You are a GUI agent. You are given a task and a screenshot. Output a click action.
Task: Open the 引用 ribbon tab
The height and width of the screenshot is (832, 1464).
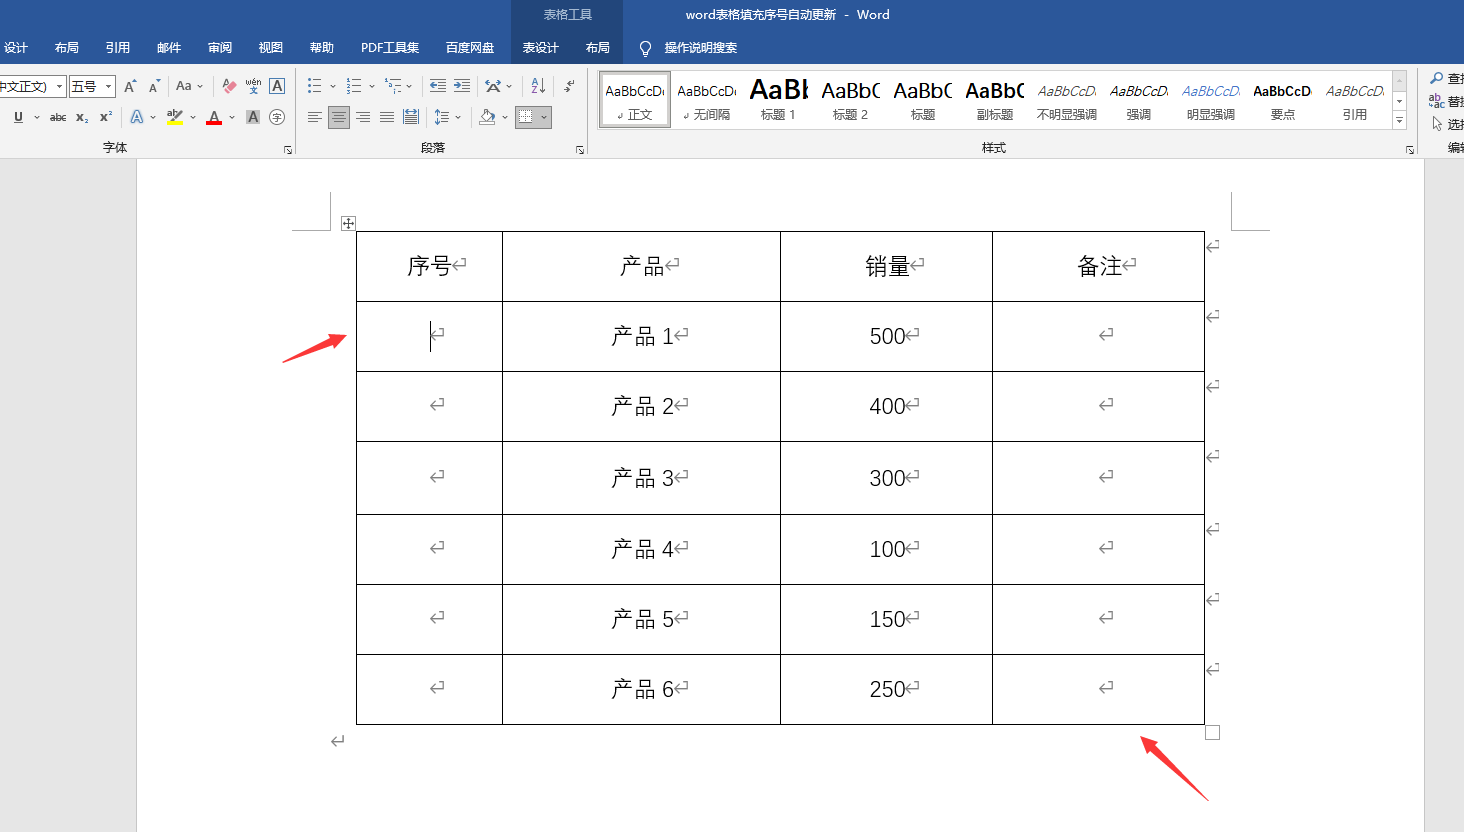(118, 48)
